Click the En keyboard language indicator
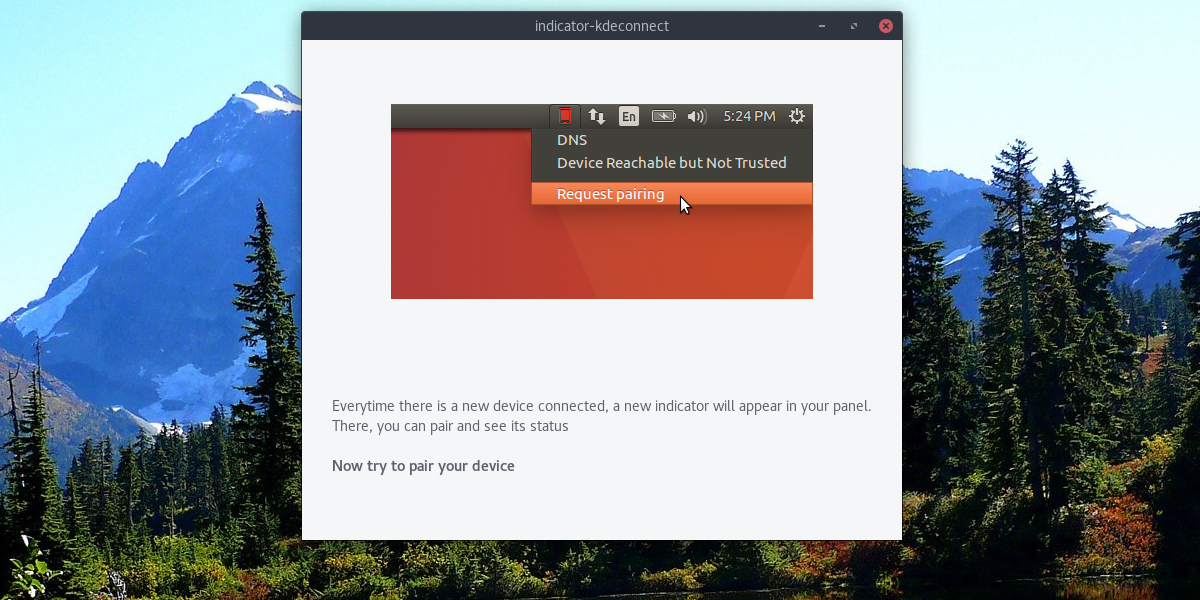The width and height of the screenshot is (1200, 600). pos(628,116)
